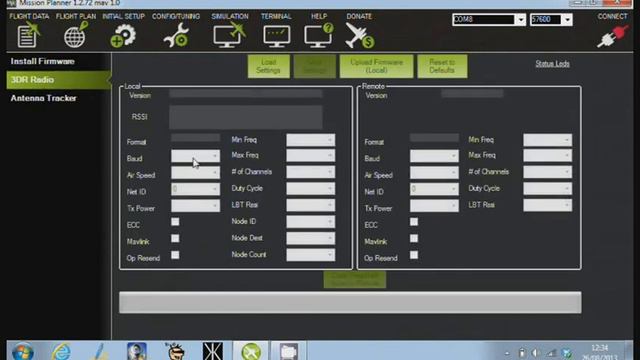This screenshot has height=360, width=640.
Task: Open the Local Baud dropdown
Action: pyautogui.click(x=195, y=156)
